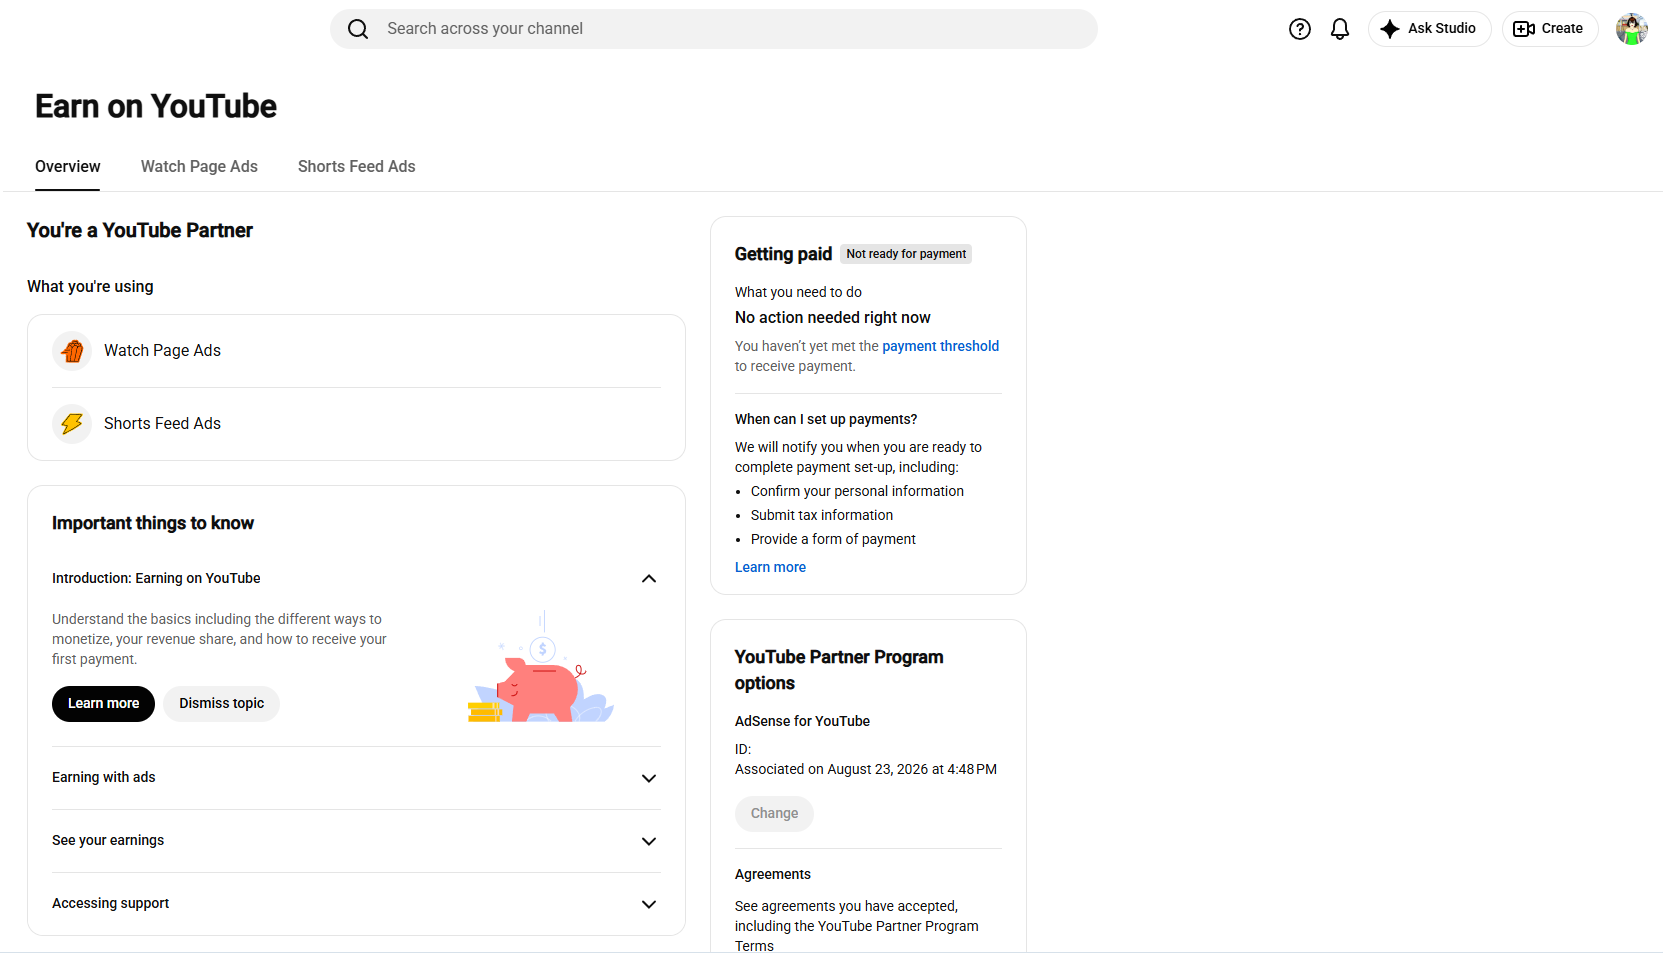Open the payment threshold link
The width and height of the screenshot is (1663, 953).
click(x=940, y=346)
